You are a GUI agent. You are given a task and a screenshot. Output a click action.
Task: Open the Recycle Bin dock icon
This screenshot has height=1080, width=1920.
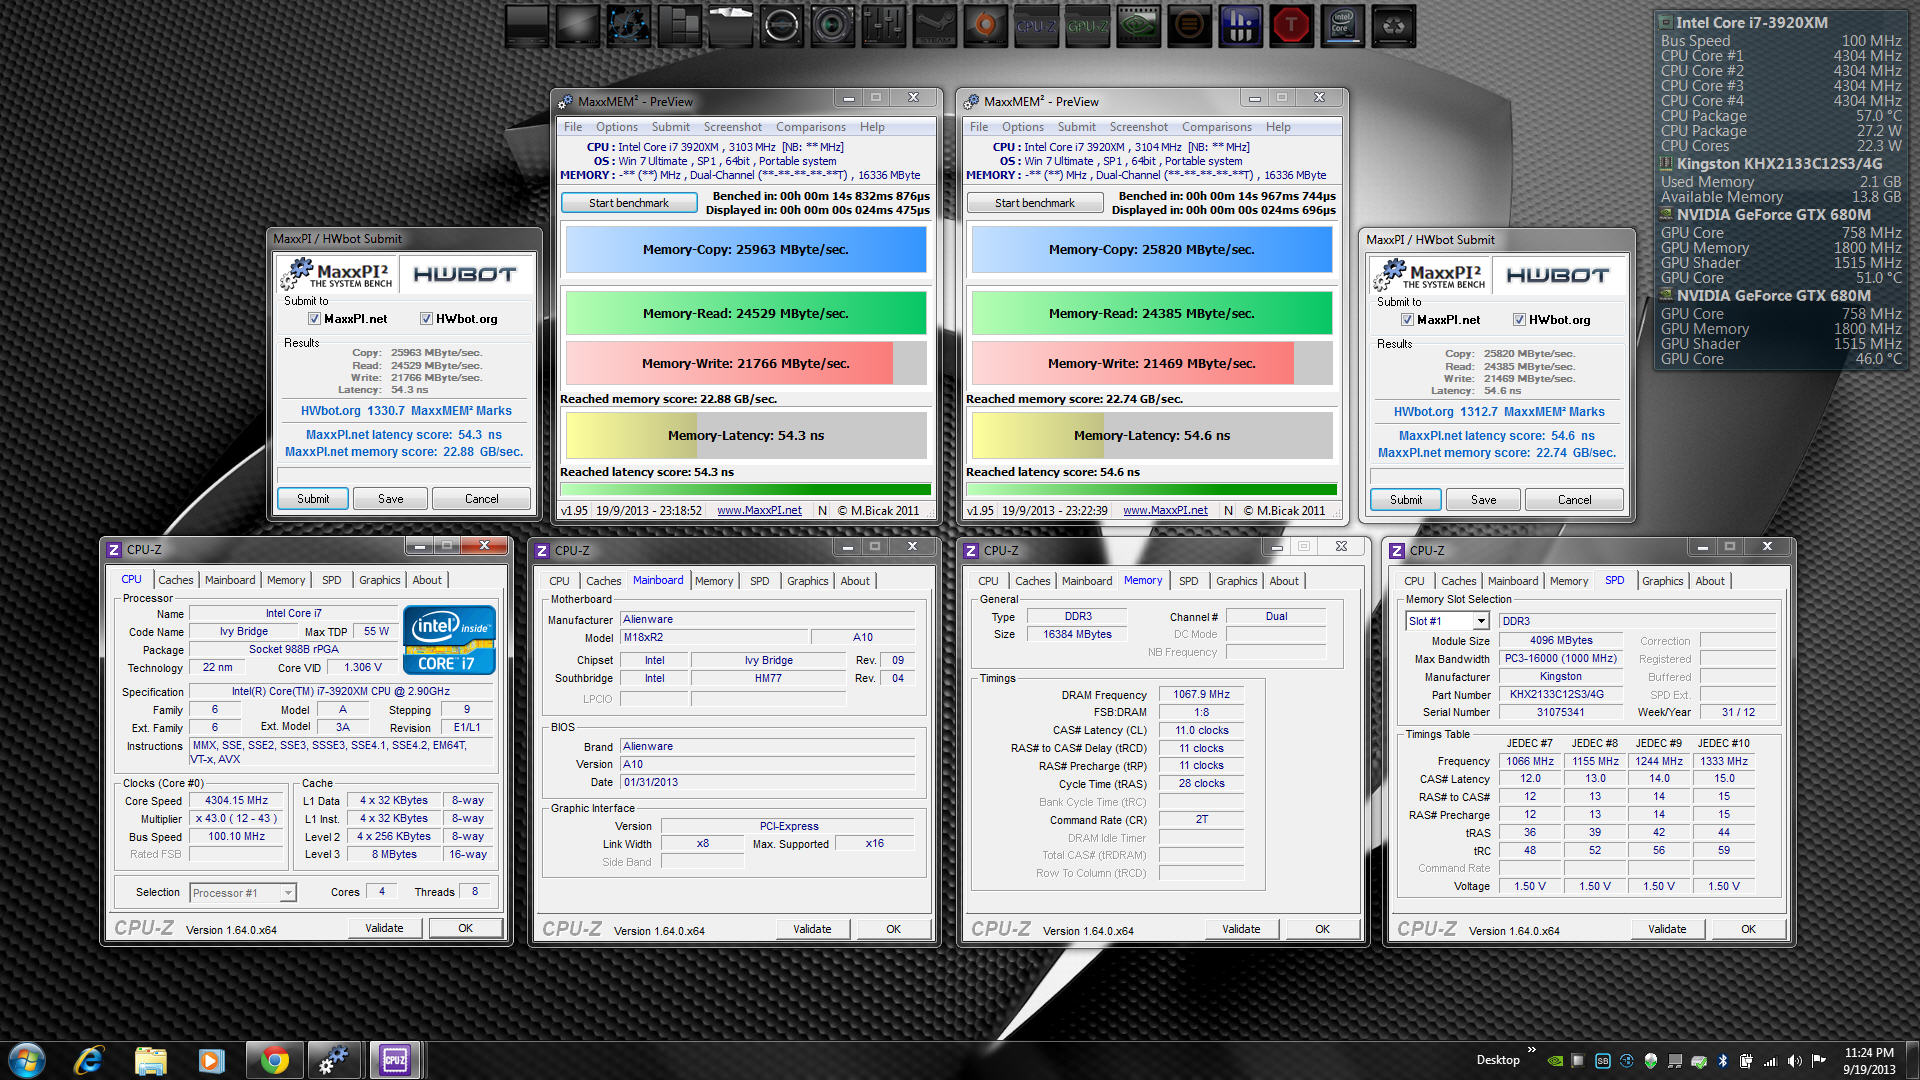1393,26
